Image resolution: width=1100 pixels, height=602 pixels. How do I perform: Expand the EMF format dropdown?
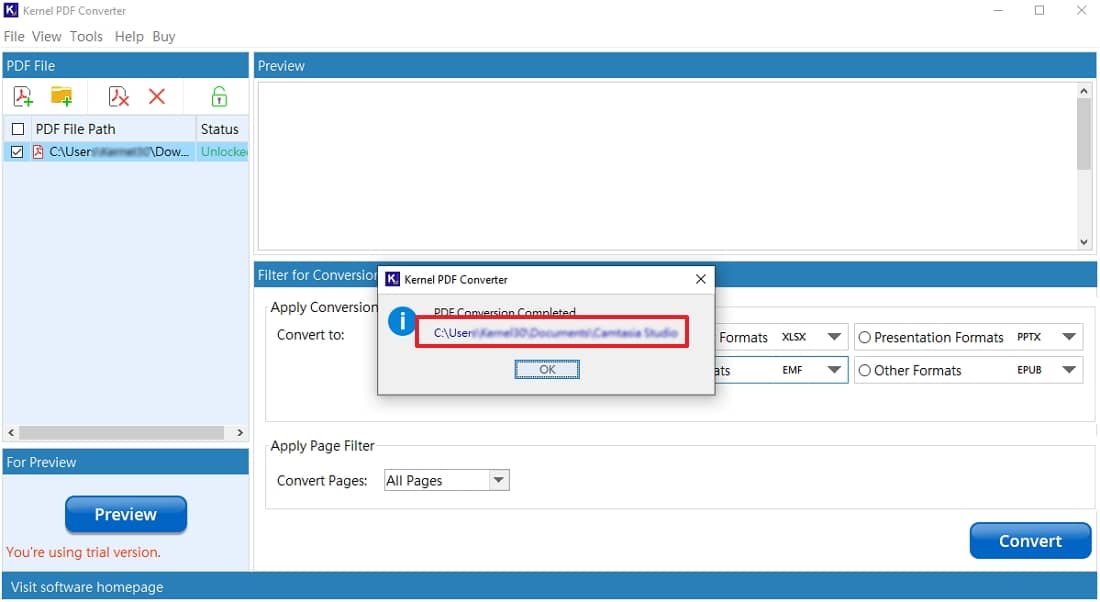[834, 370]
